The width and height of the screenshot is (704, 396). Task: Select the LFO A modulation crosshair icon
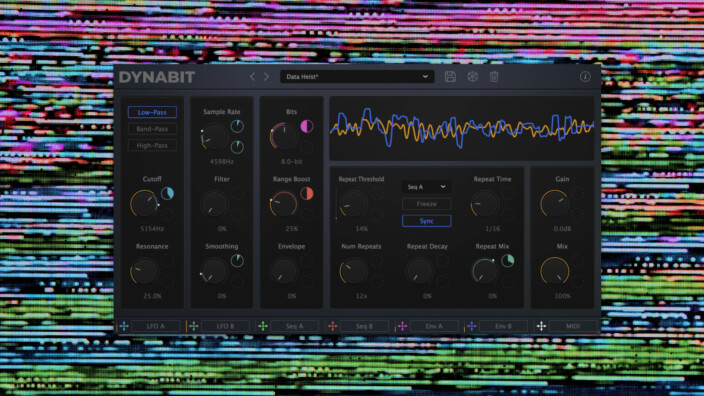[124, 326]
